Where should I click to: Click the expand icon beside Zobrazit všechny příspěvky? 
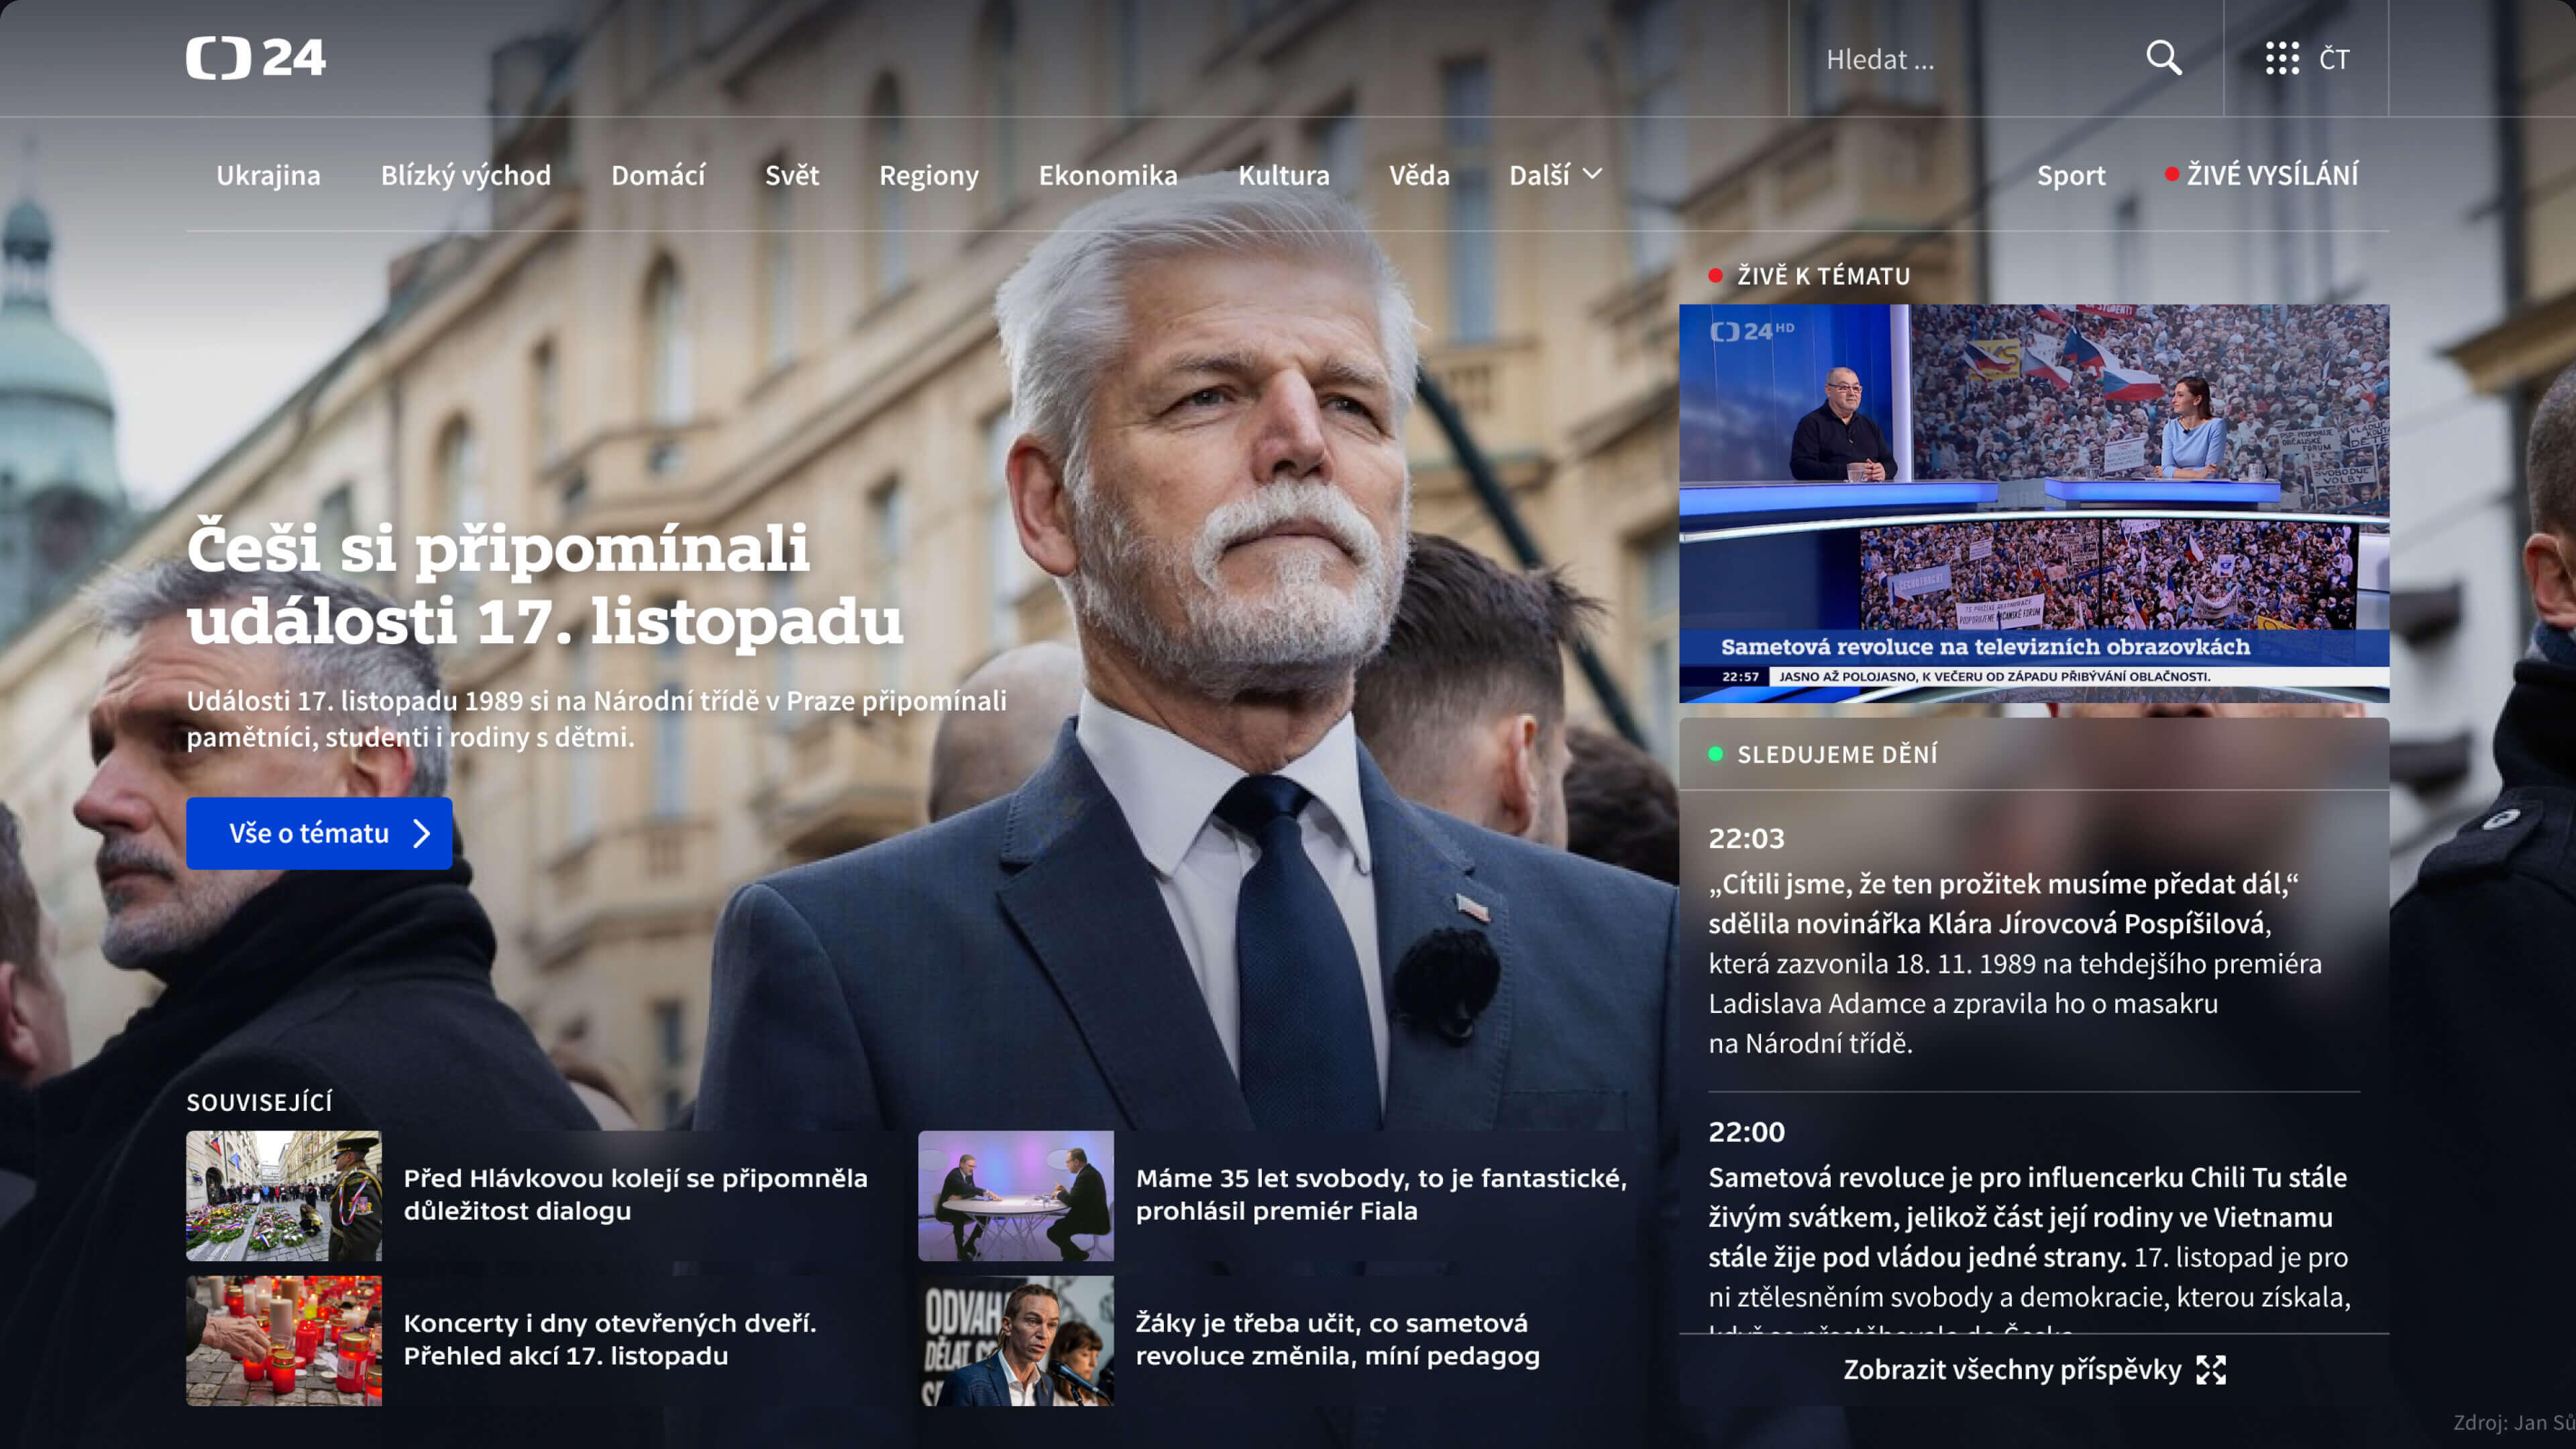2211,1370
